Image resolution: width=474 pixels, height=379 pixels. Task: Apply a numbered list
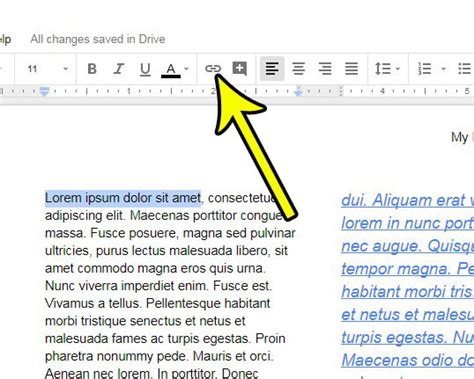[x=425, y=69]
